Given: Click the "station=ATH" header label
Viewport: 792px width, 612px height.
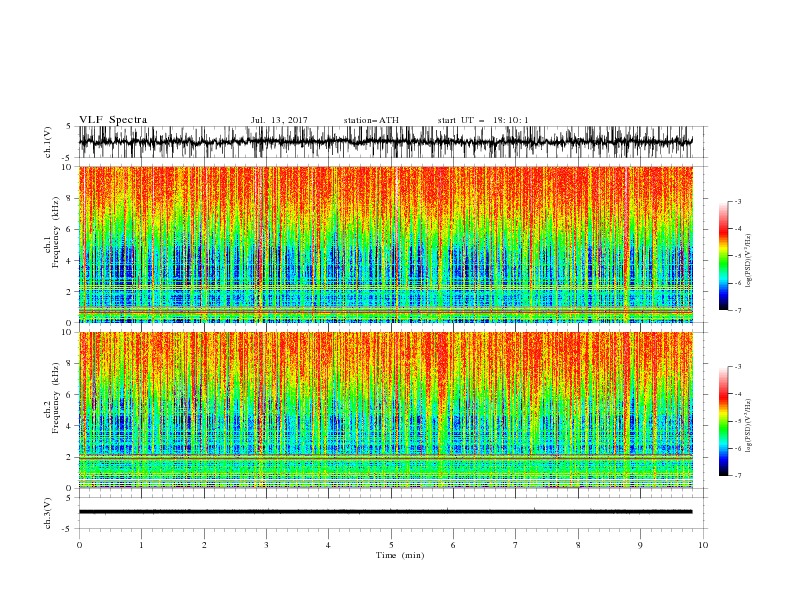Looking at the screenshot, I should [x=371, y=120].
